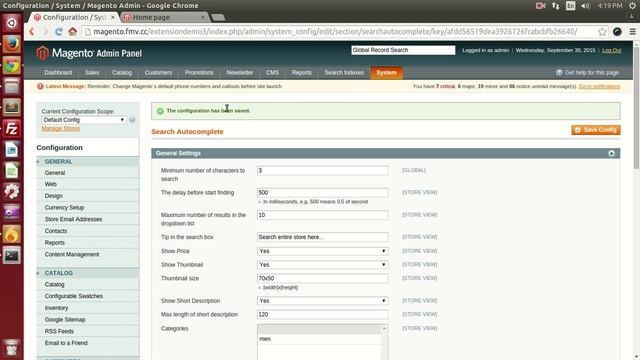Screen dimensions: 640x360
Task: Open Customers menu
Action: coord(158,73)
